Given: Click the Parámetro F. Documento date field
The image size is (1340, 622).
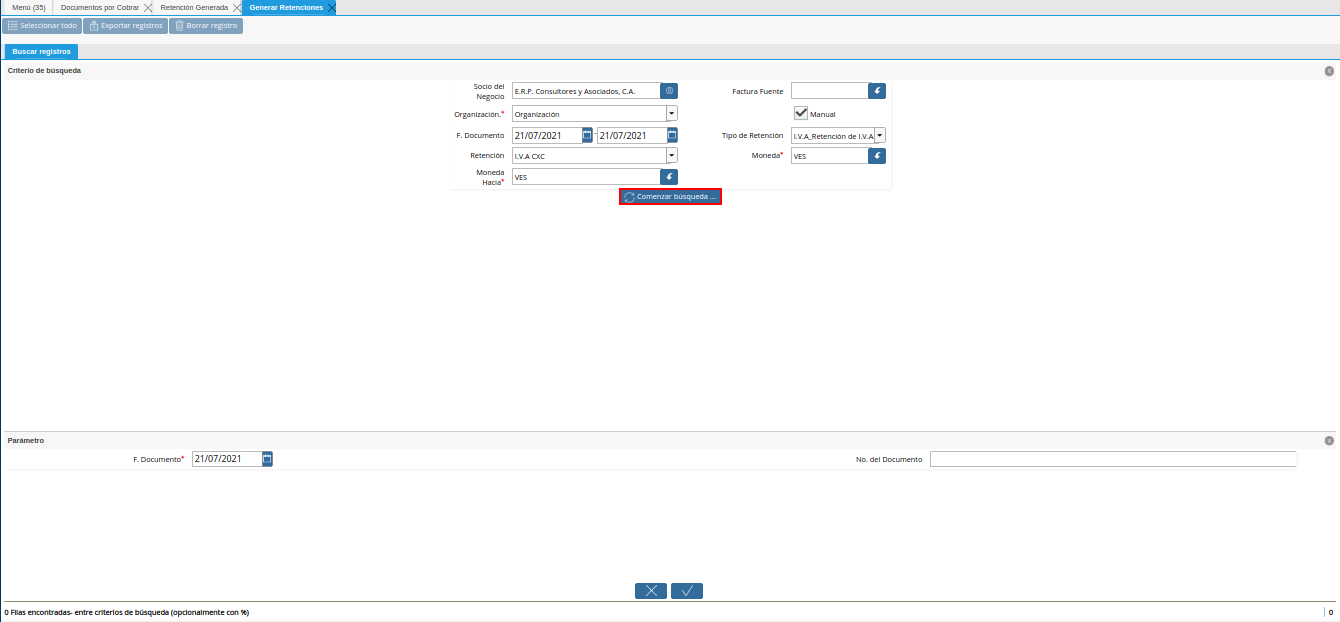Looking at the screenshot, I should [x=227, y=458].
